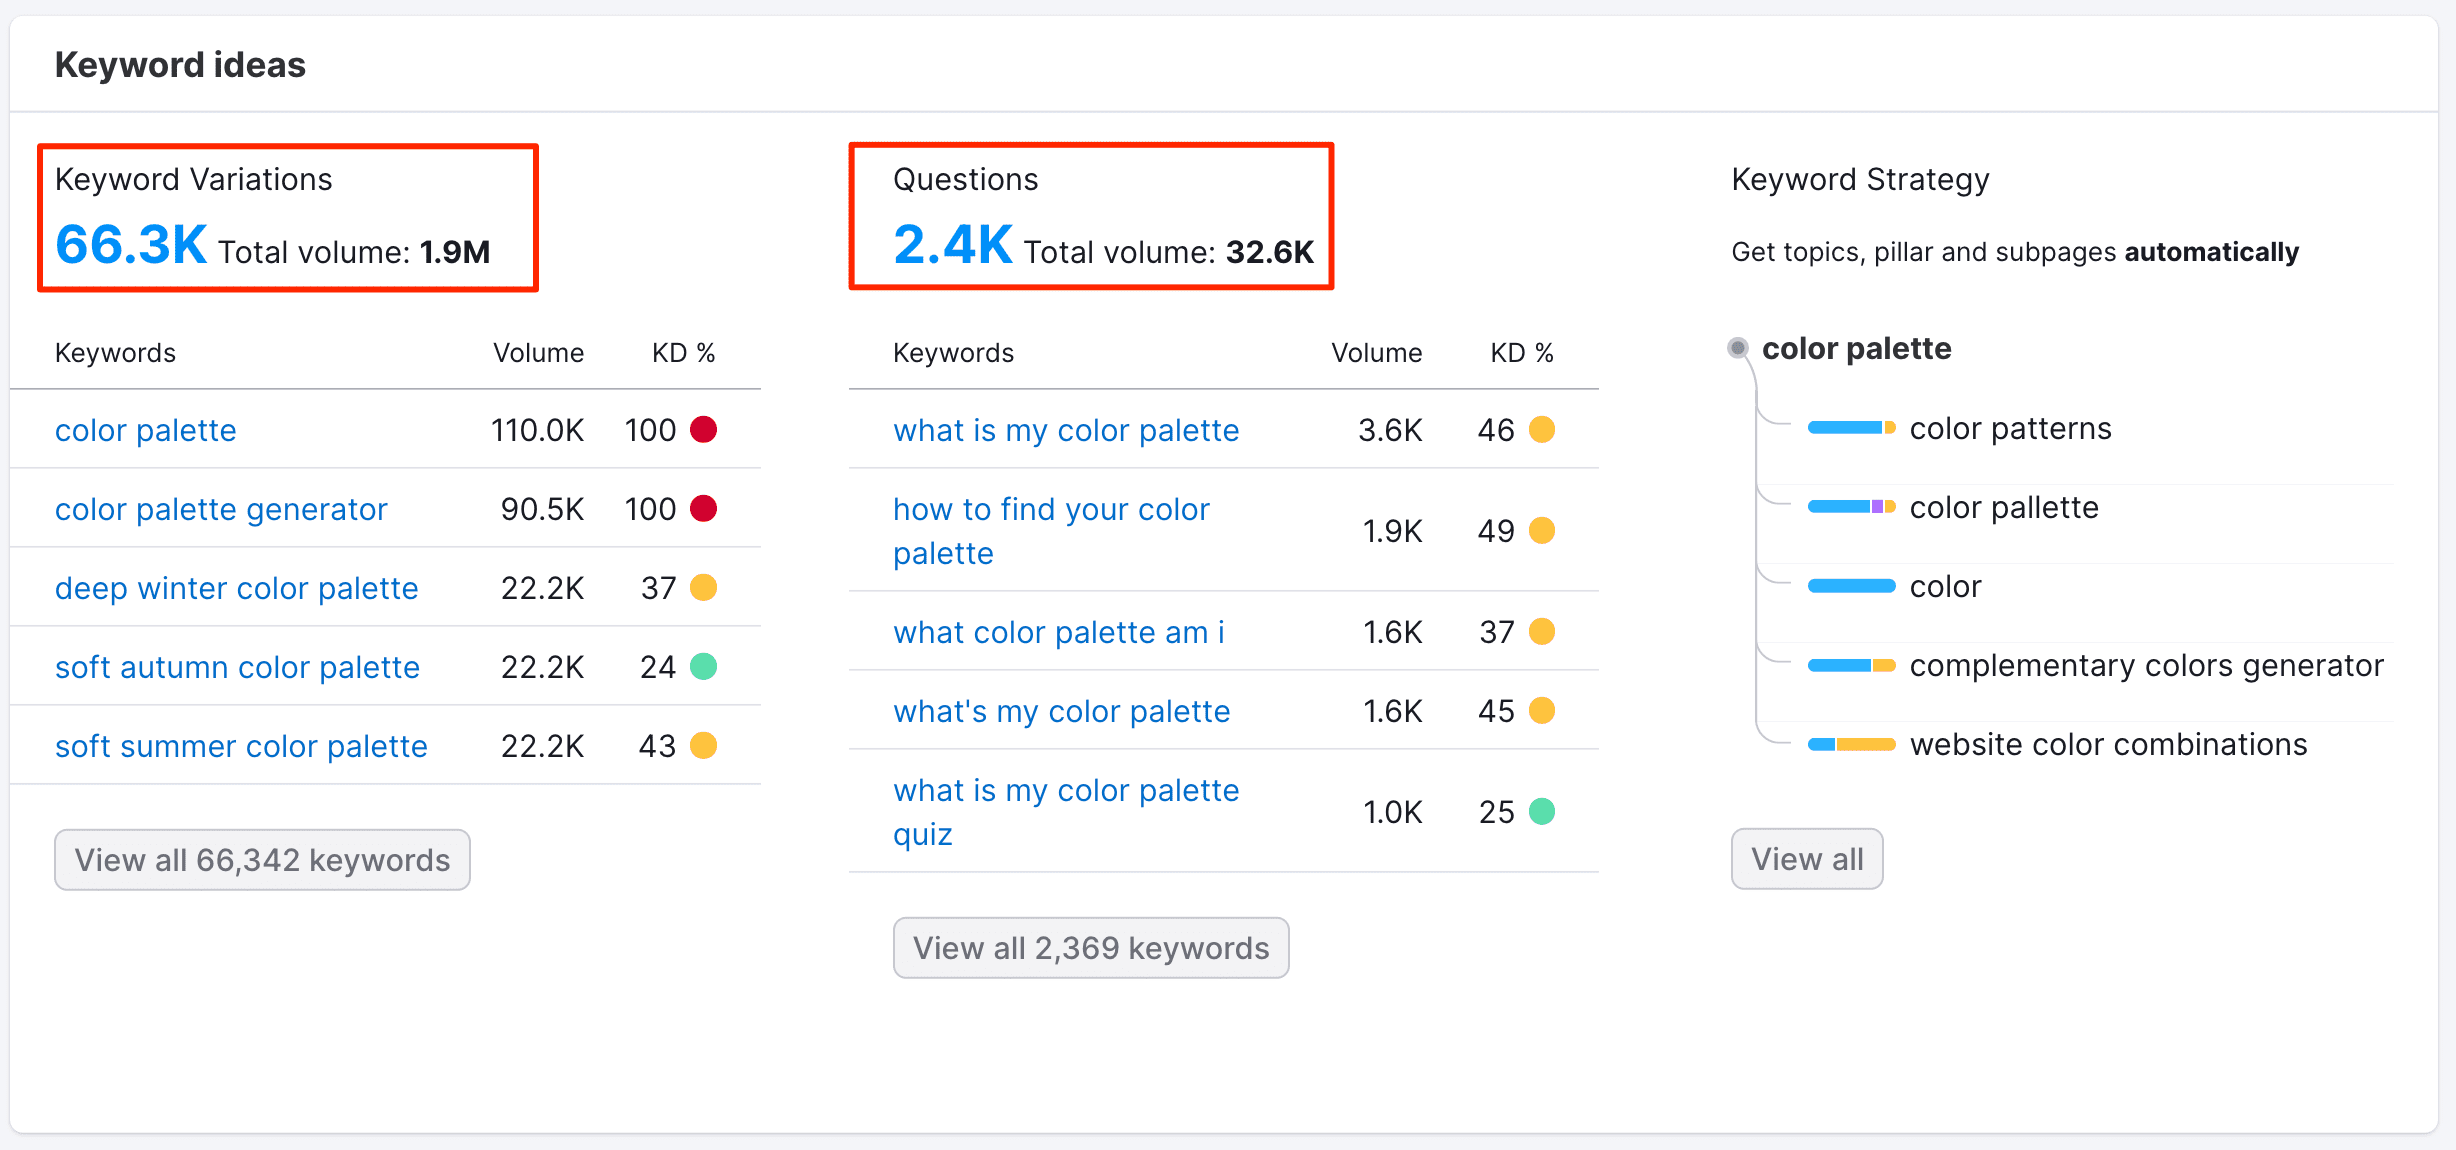Open question 'what is my color palette' (3.6K)
Viewport: 2456px width, 1150px height.
coord(1066,430)
